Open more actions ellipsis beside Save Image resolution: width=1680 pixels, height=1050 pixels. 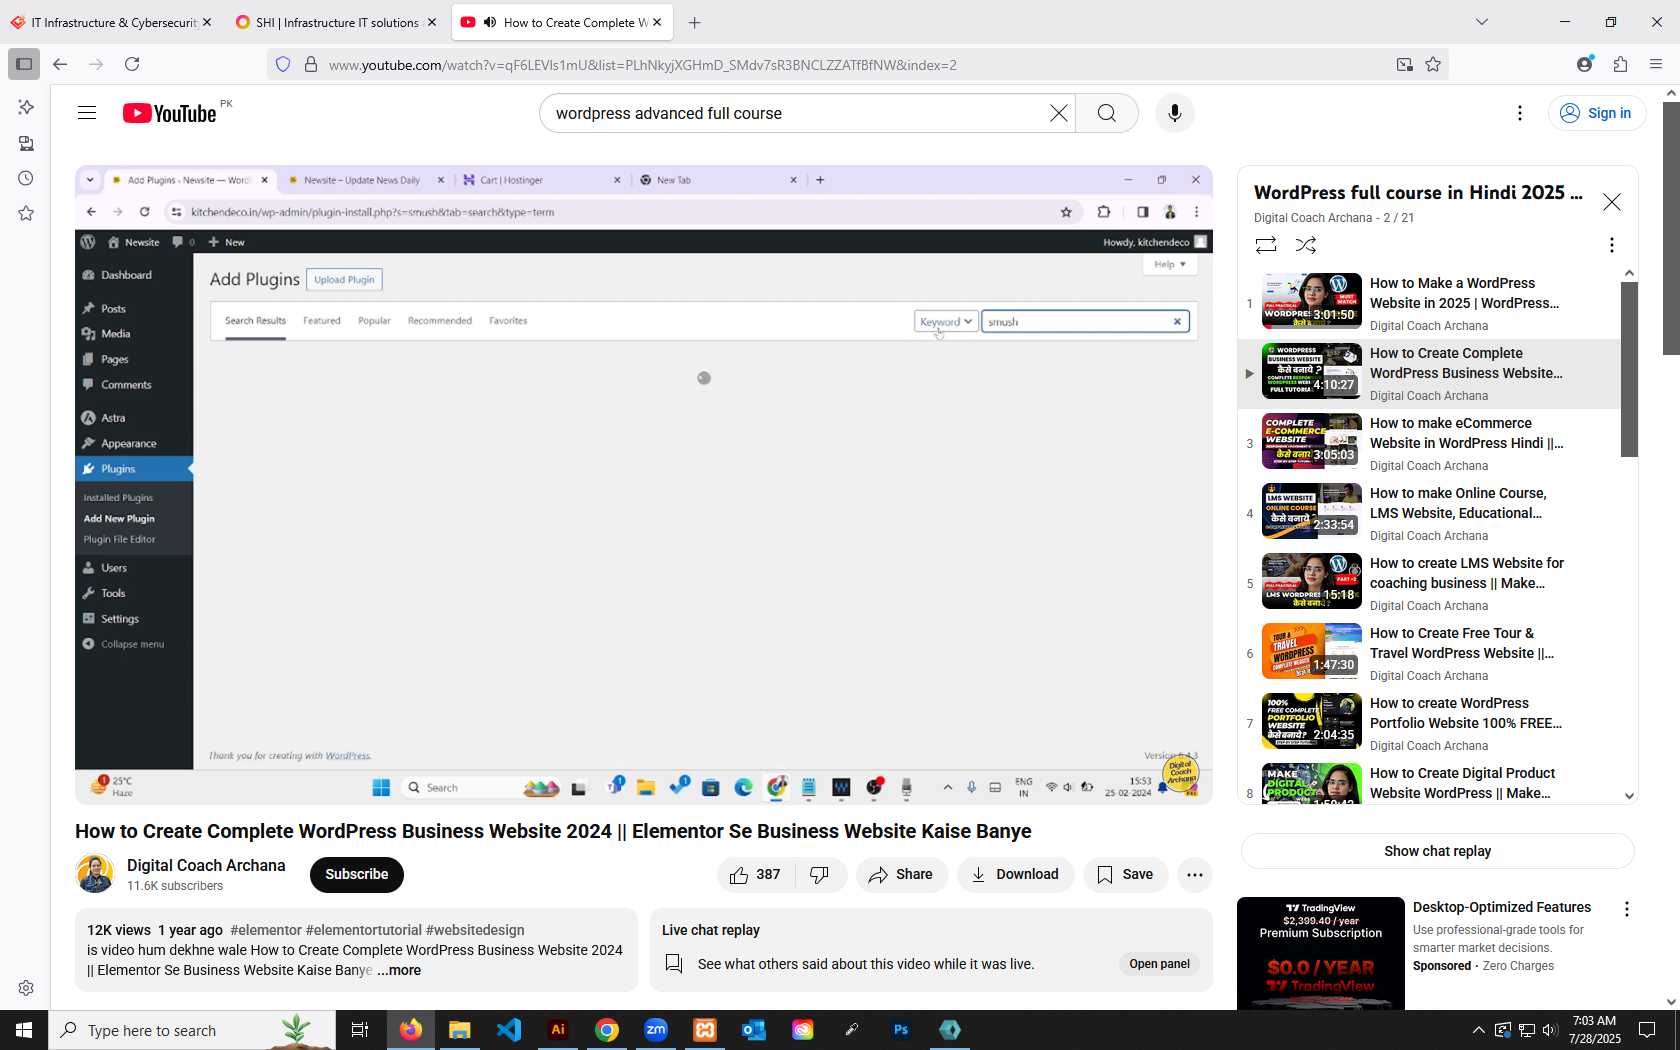point(1194,875)
